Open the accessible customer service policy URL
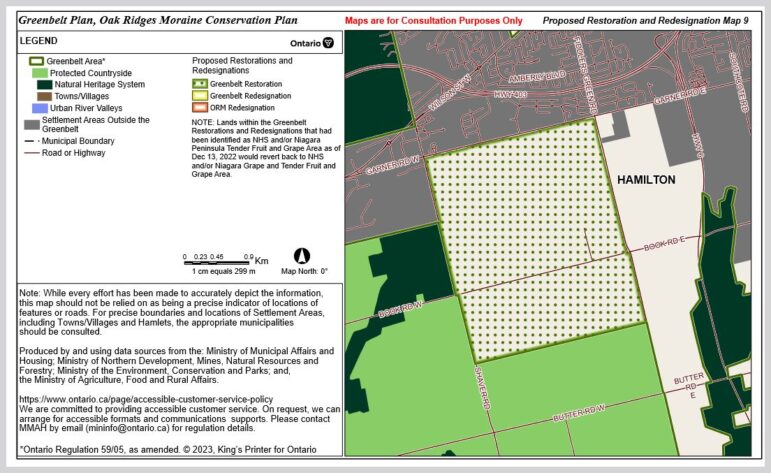 146,399
